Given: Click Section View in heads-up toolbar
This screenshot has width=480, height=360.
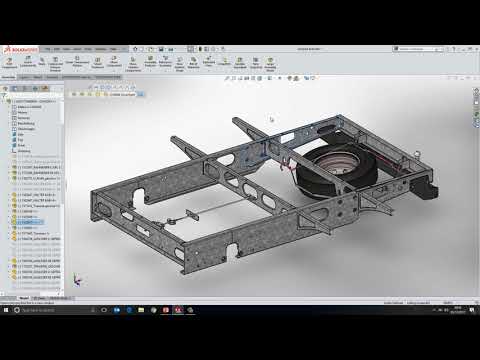Looking at the screenshot, I should tap(247, 78).
